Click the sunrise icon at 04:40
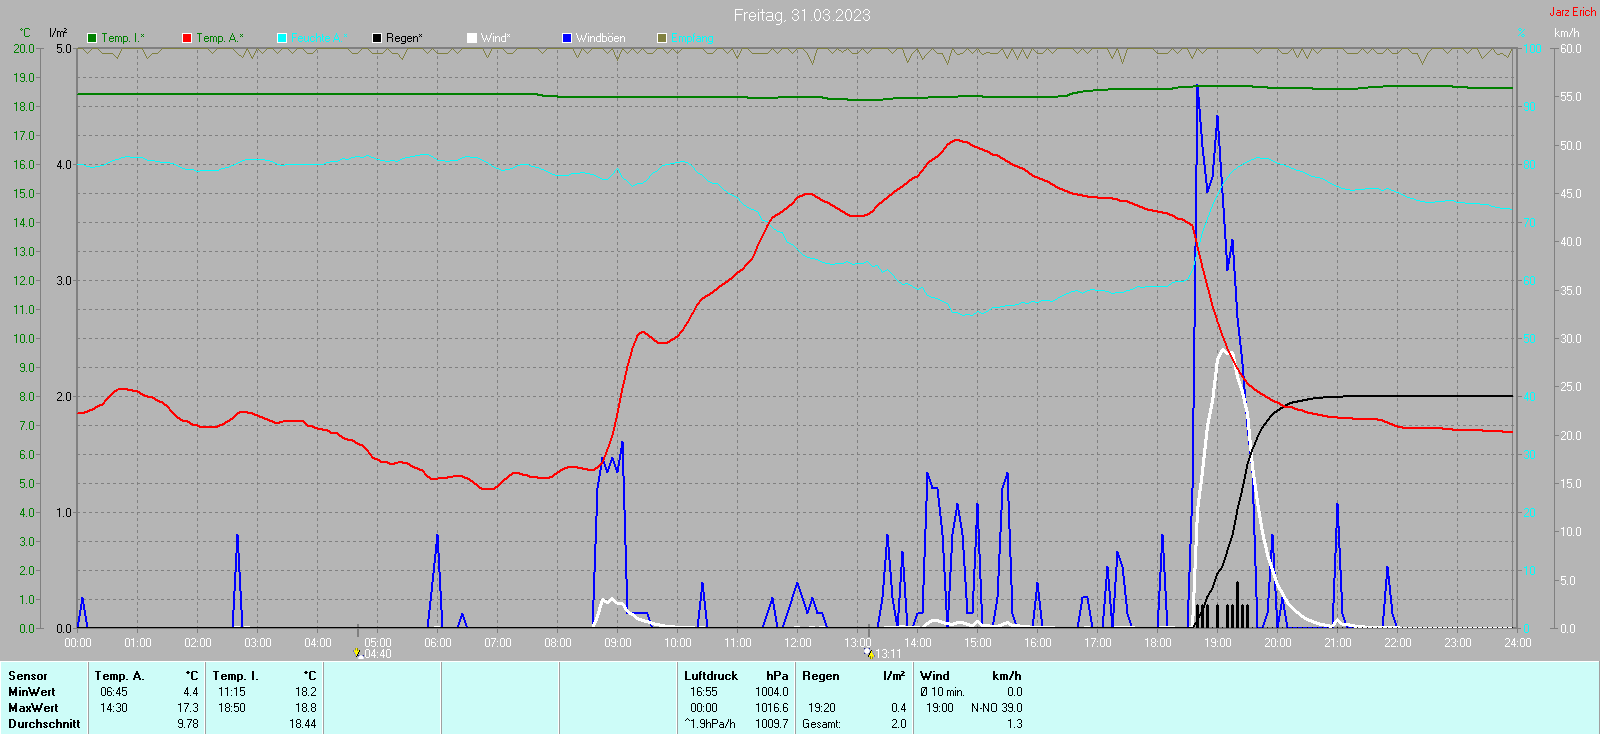1600x734 pixels. (x=357, y=653)
